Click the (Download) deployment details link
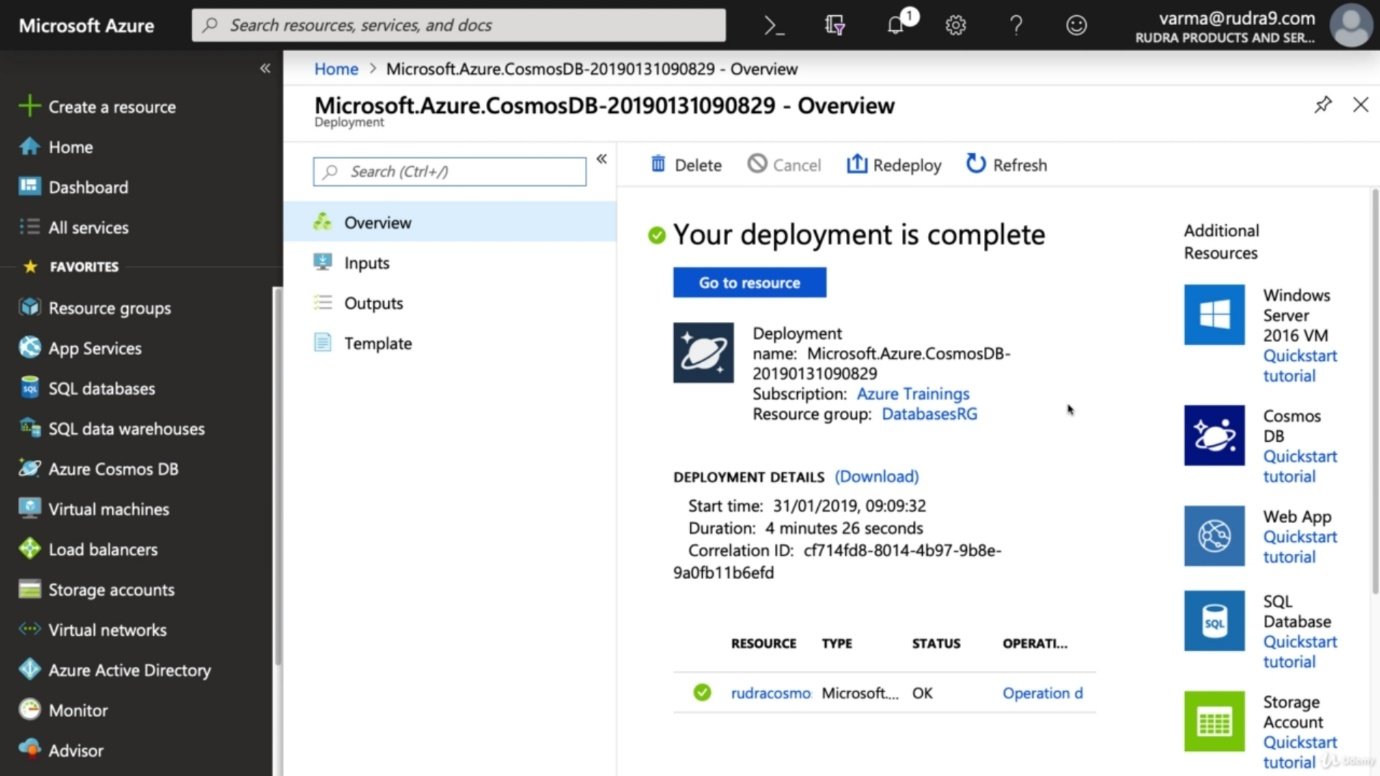This screenshot has width=1380, height=776. (x=877, y=476)
